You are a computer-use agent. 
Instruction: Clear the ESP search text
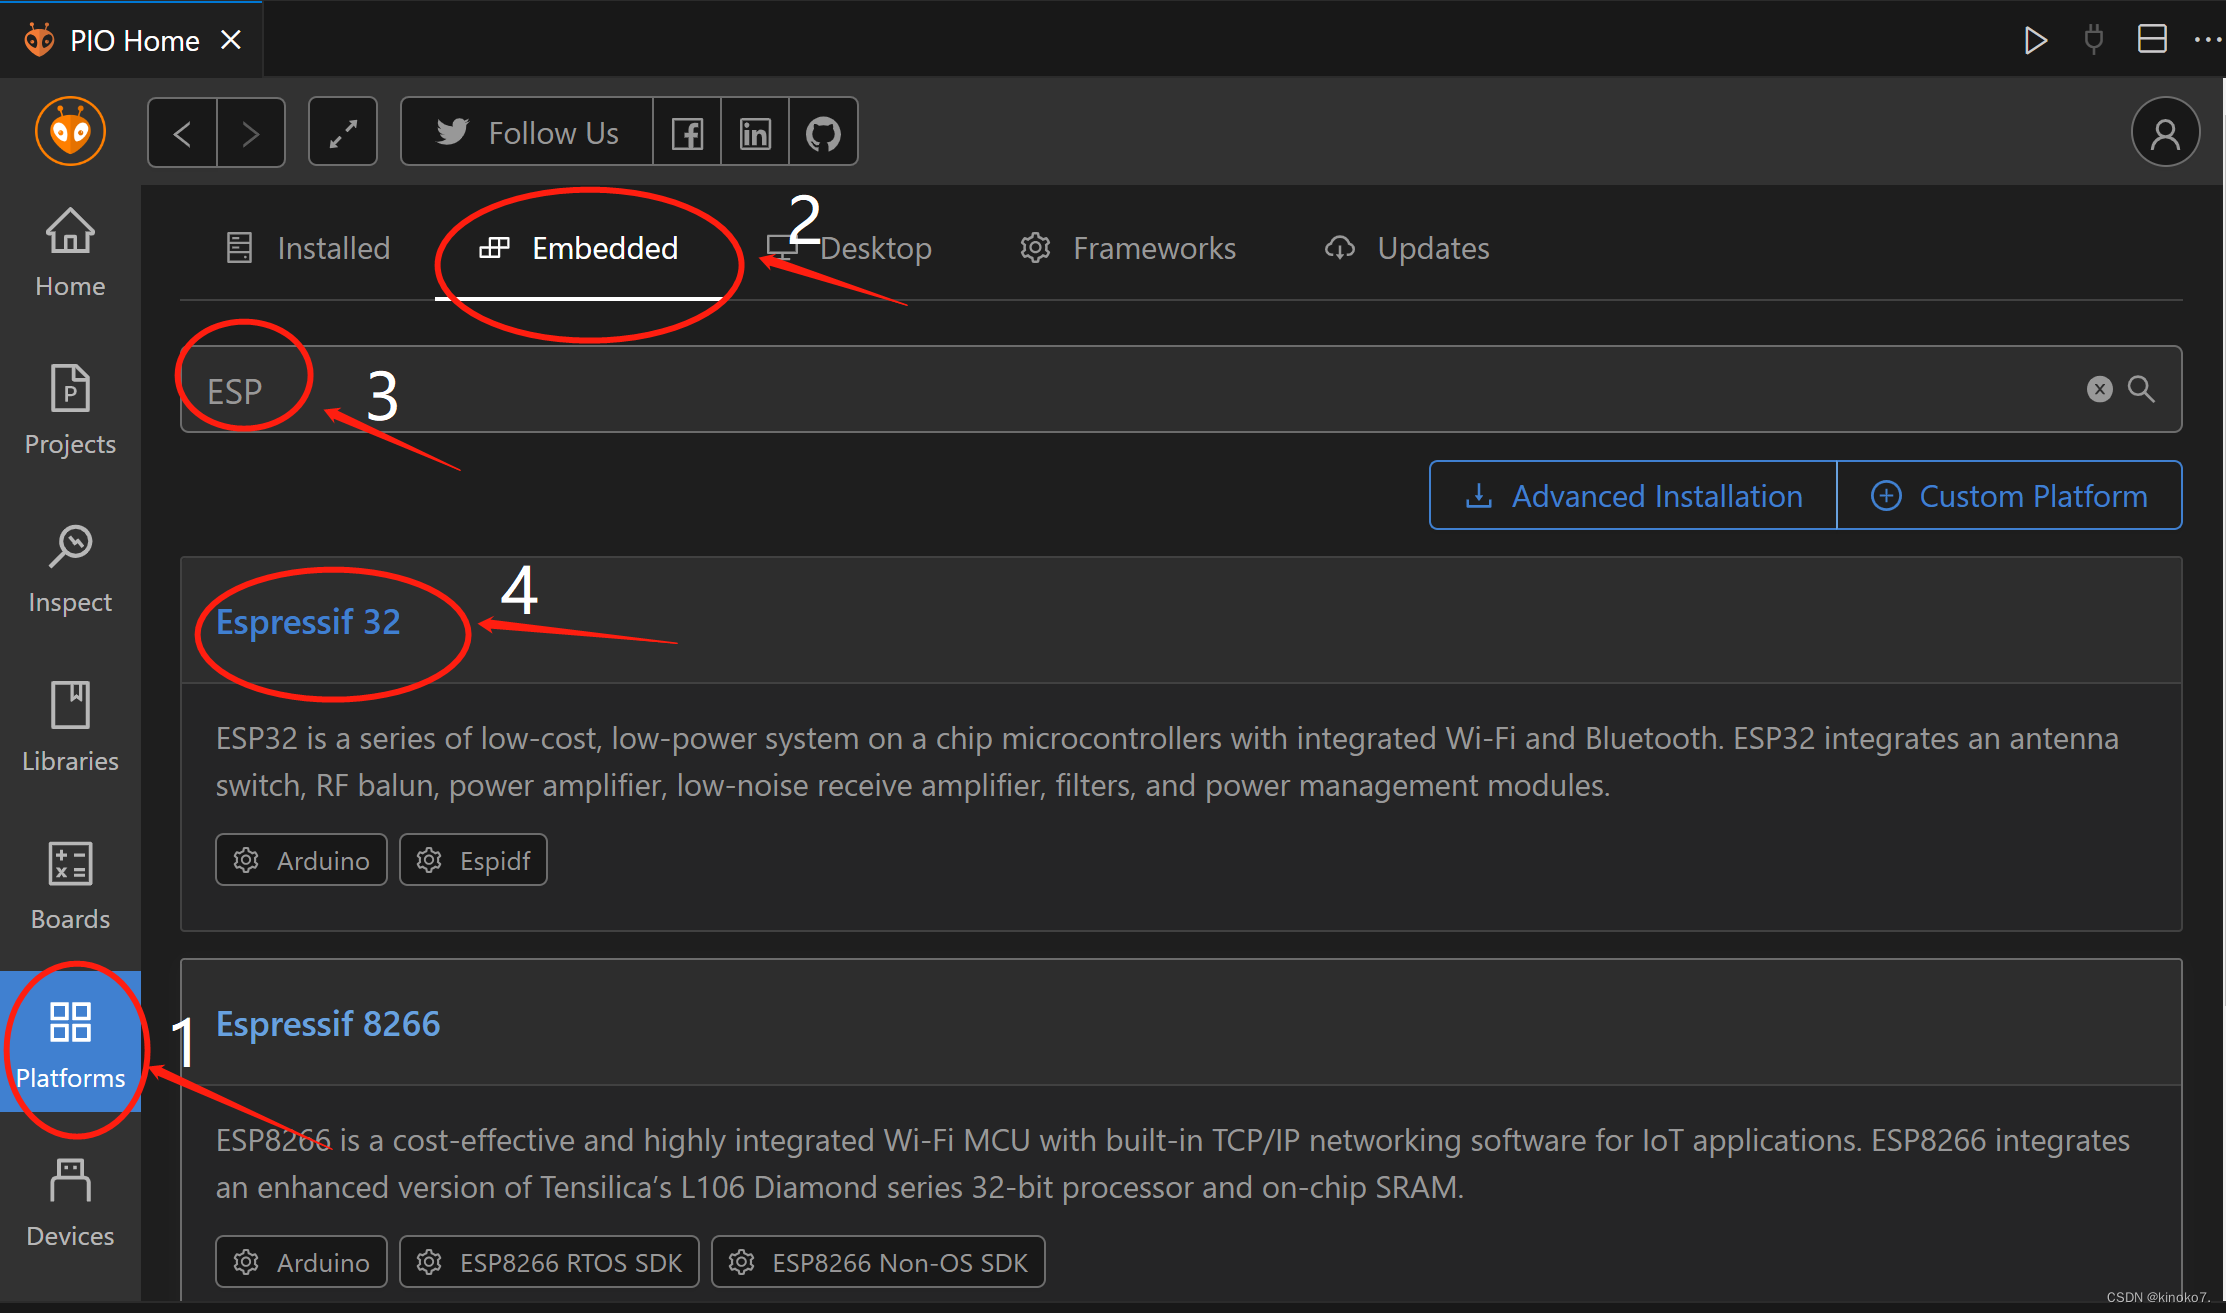point(2099,389)
